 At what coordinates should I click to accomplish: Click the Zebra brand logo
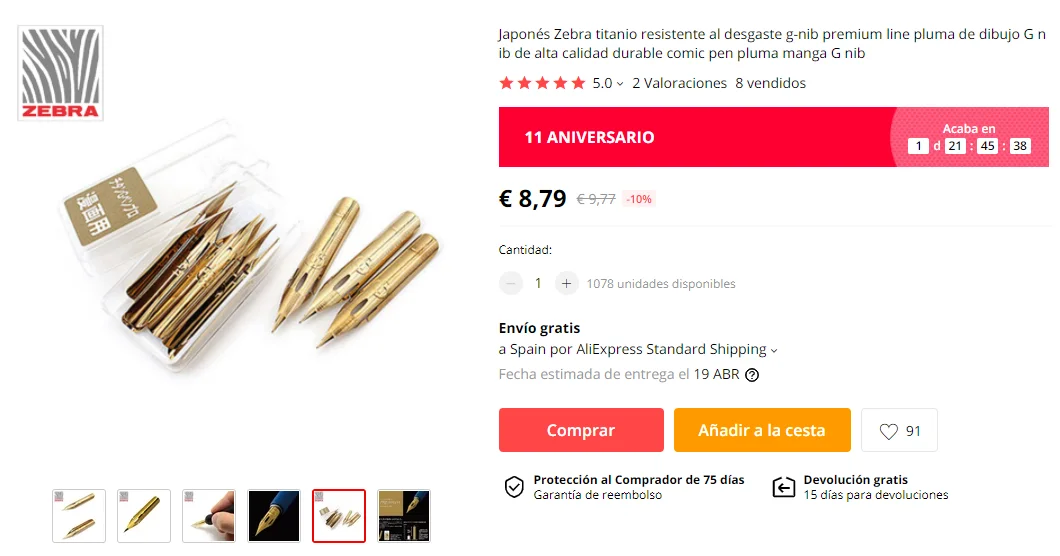coord(60,73)
